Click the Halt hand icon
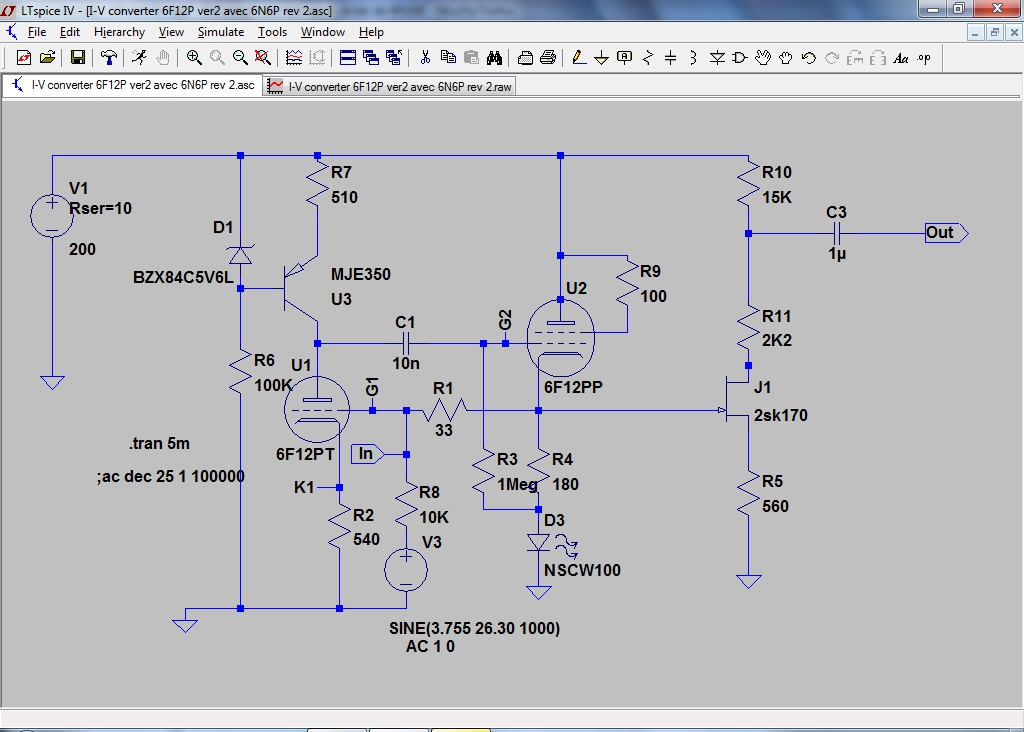The image size is (1024, 732). [x=163, y=58]
